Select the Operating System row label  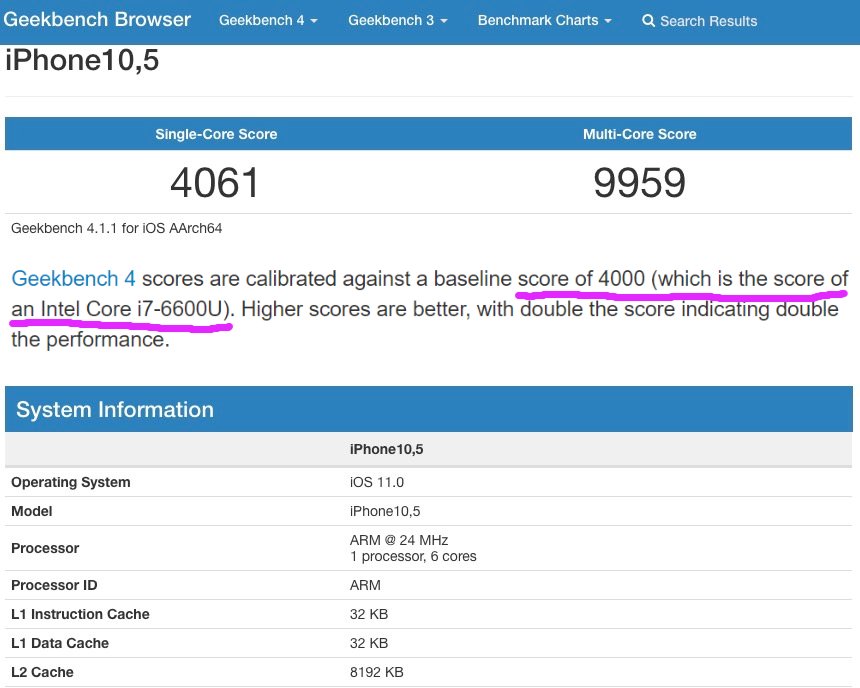[71, 482]
